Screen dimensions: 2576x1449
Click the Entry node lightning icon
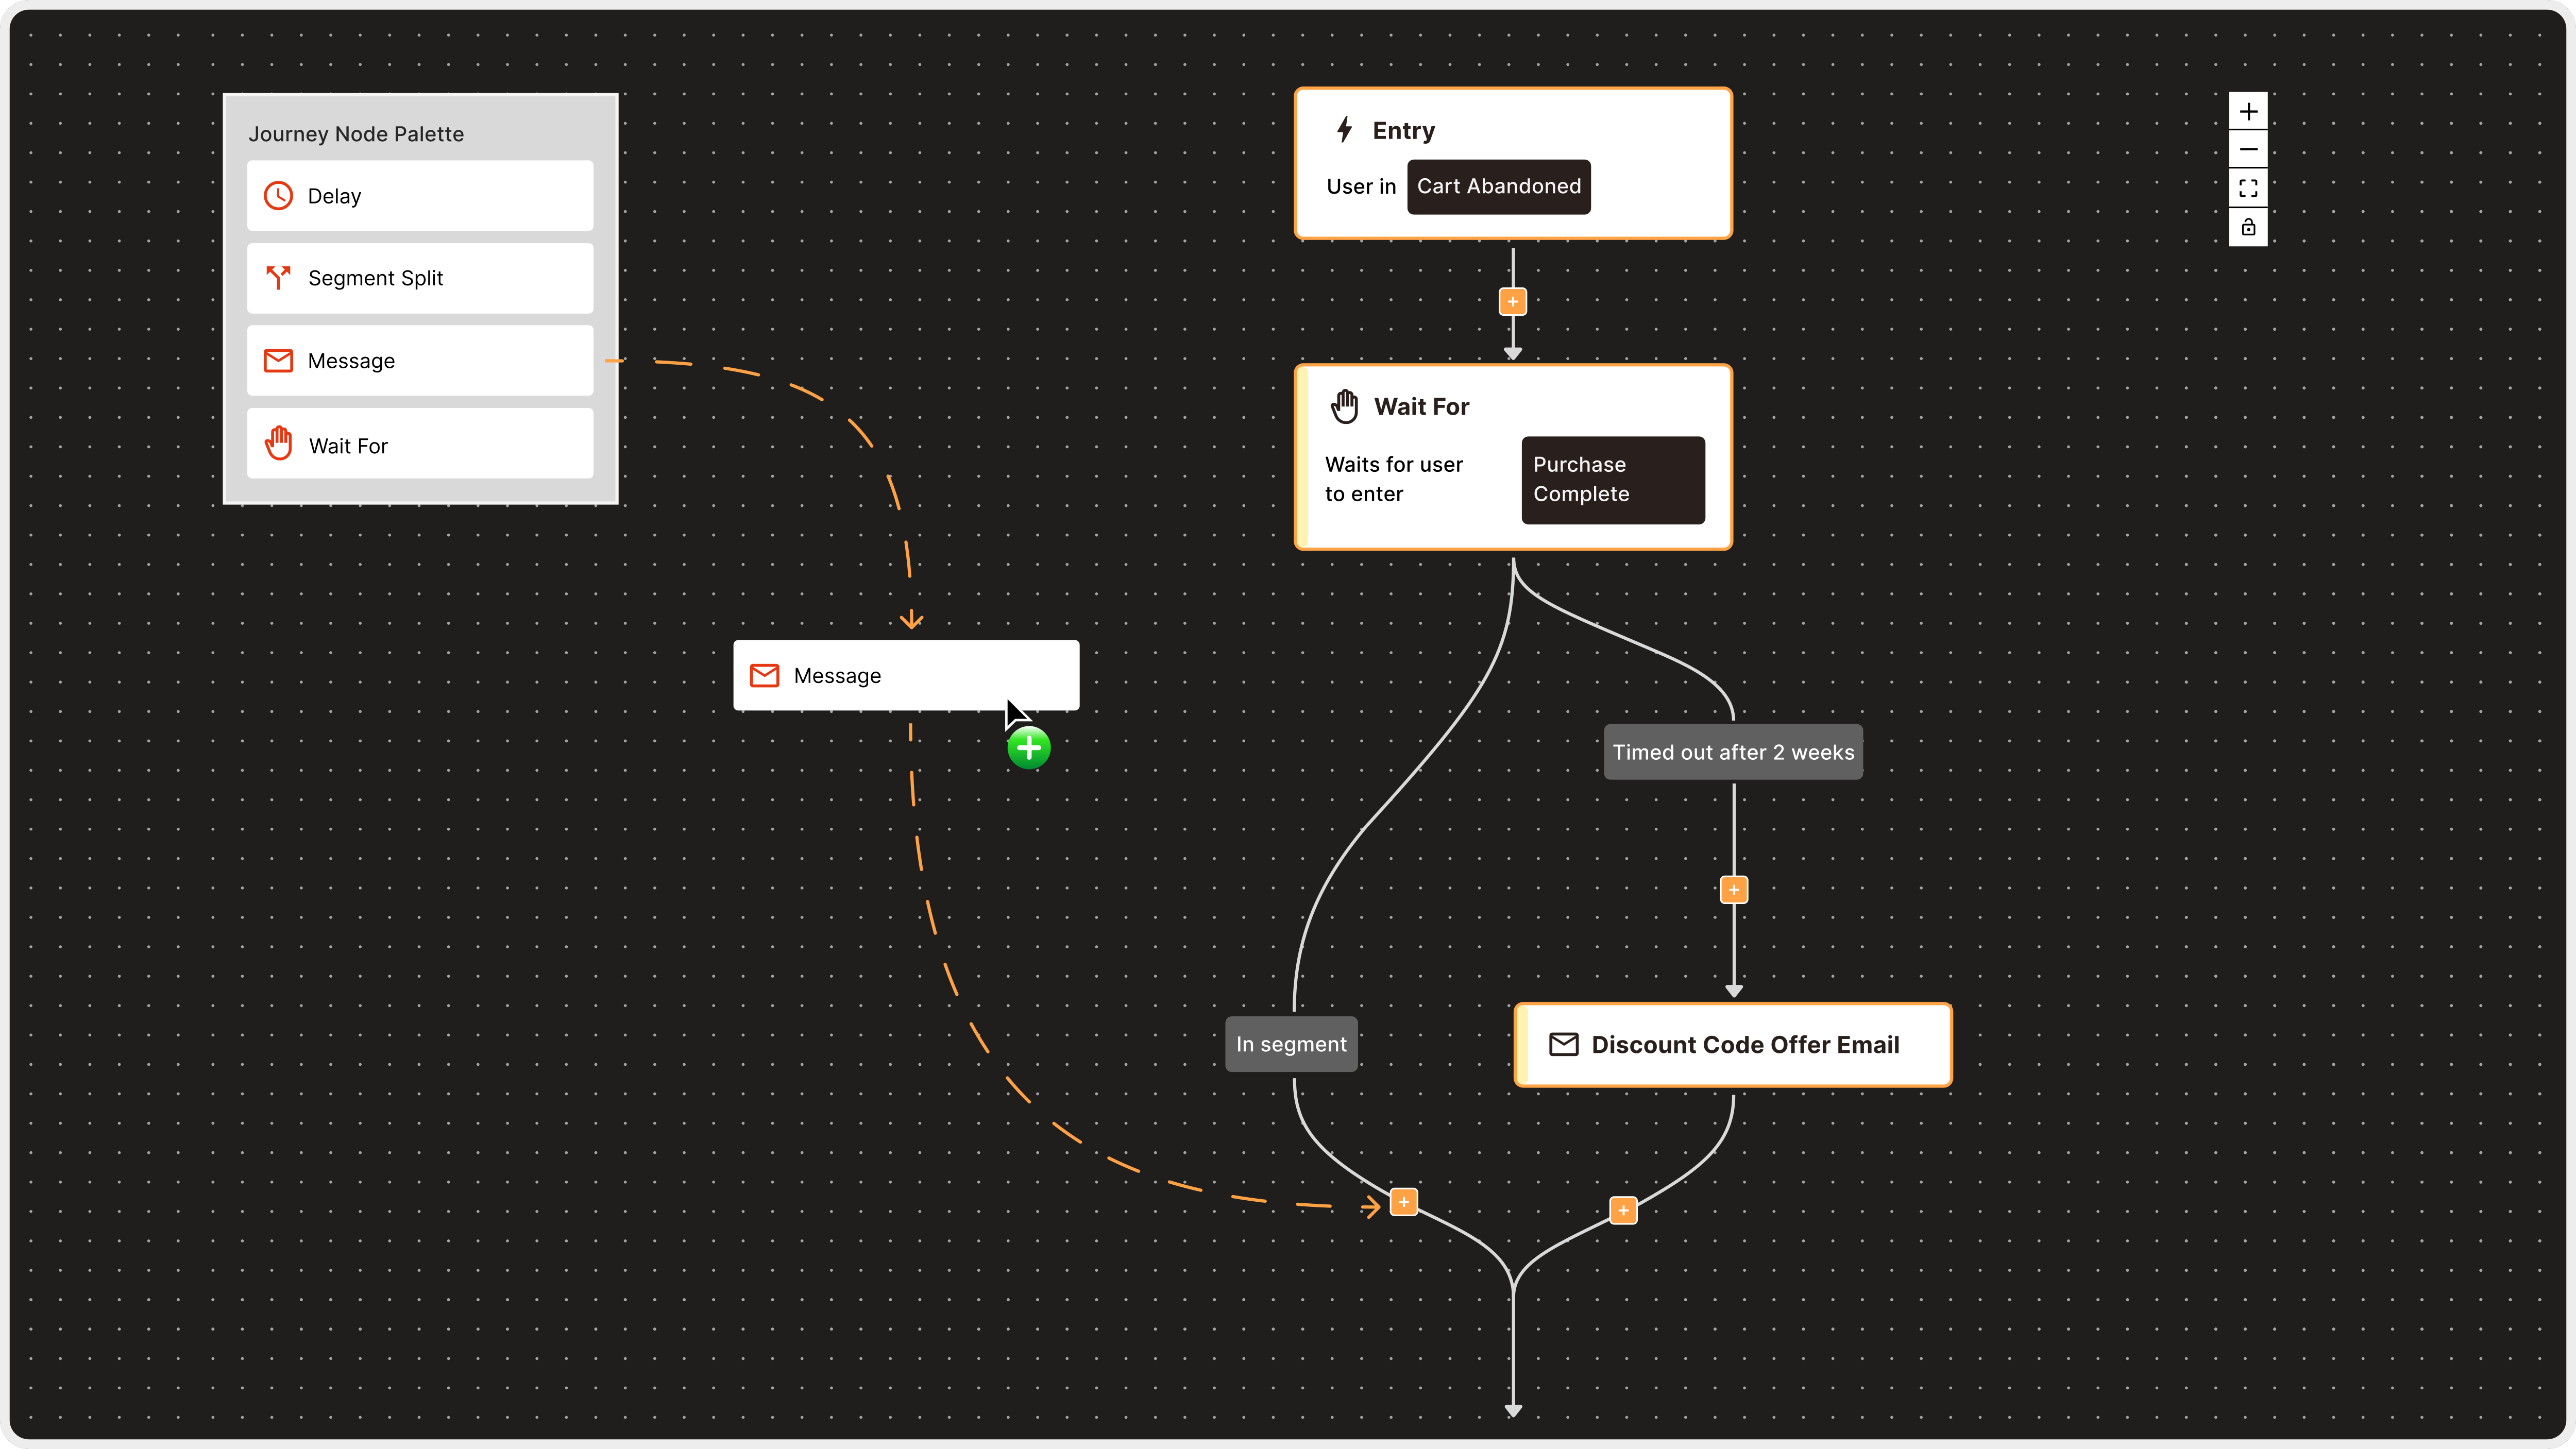click(1345, 130)
